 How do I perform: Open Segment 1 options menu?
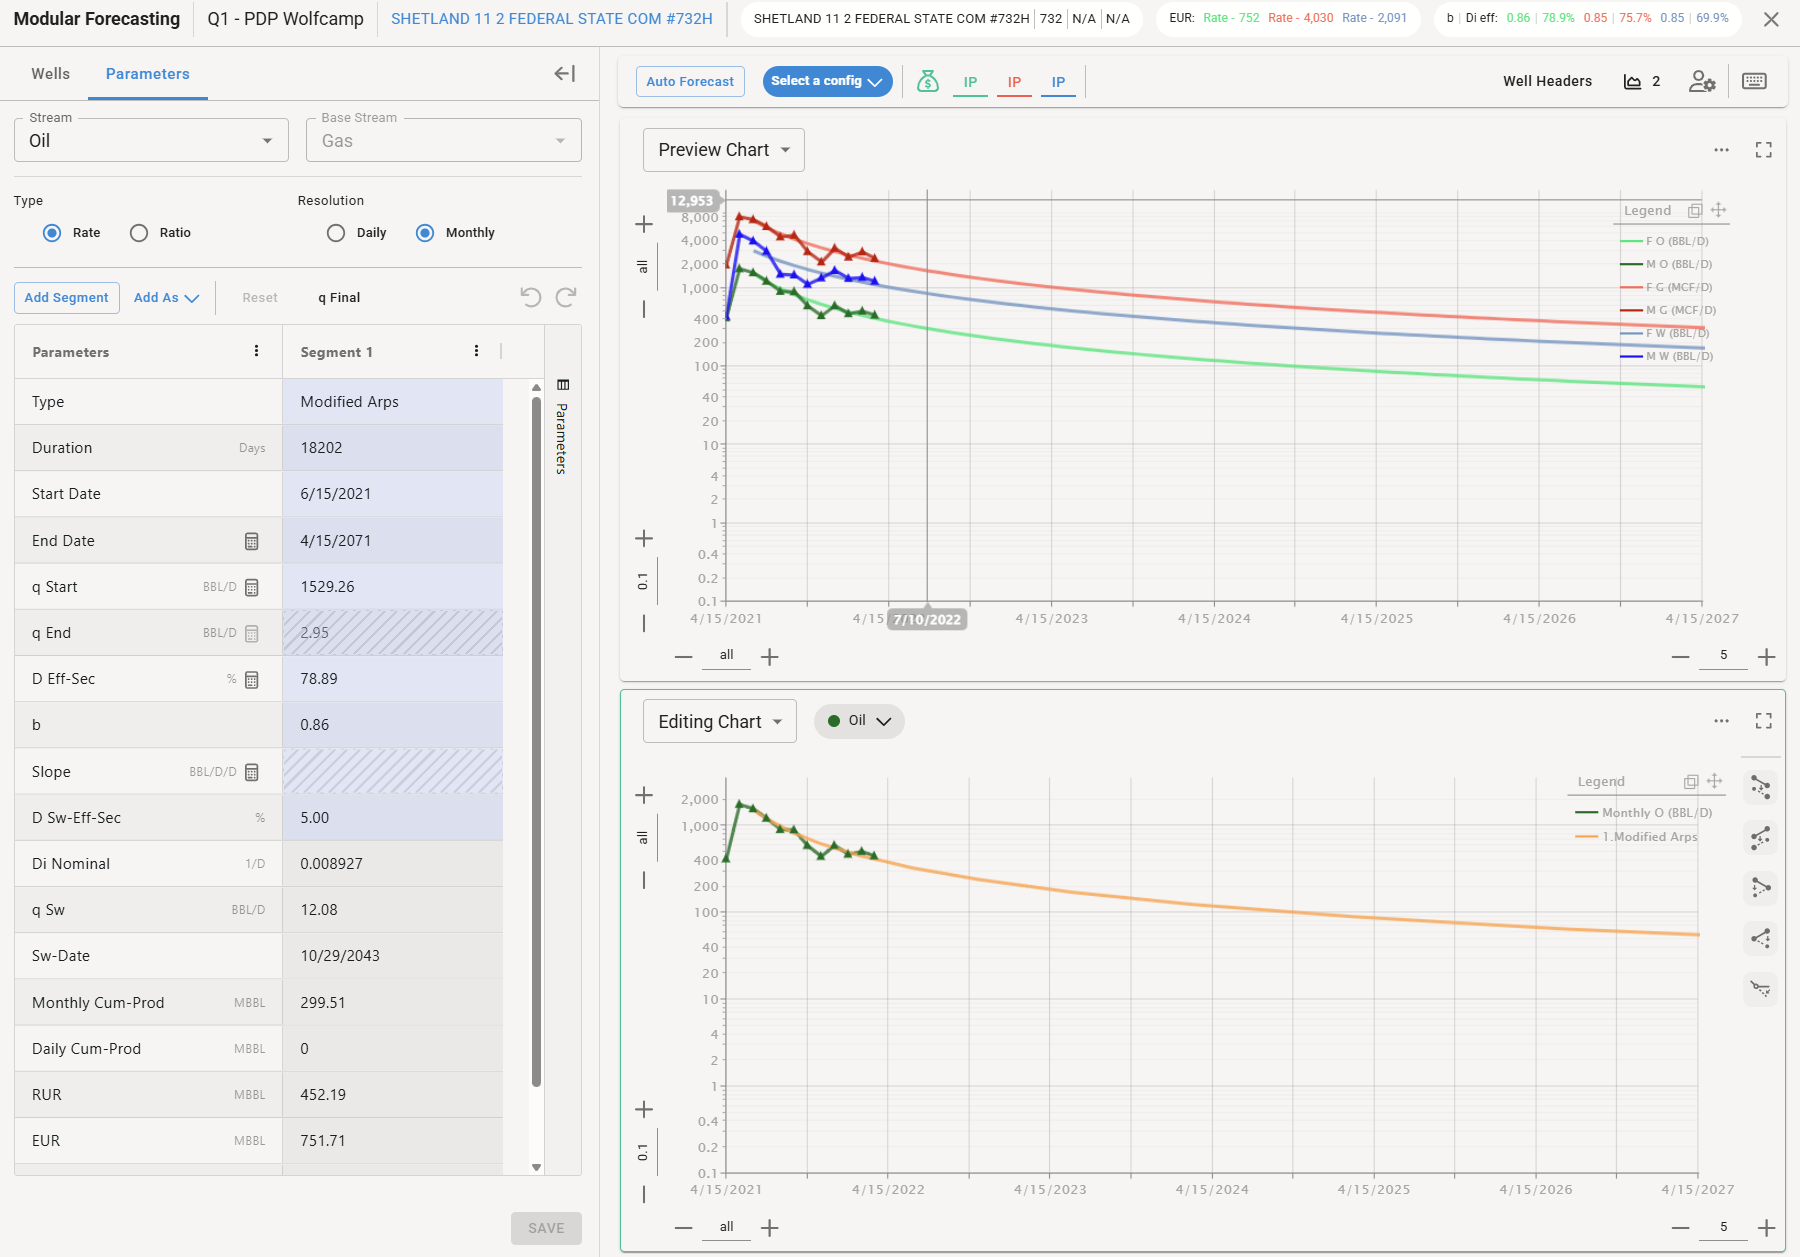coord(476,351)
